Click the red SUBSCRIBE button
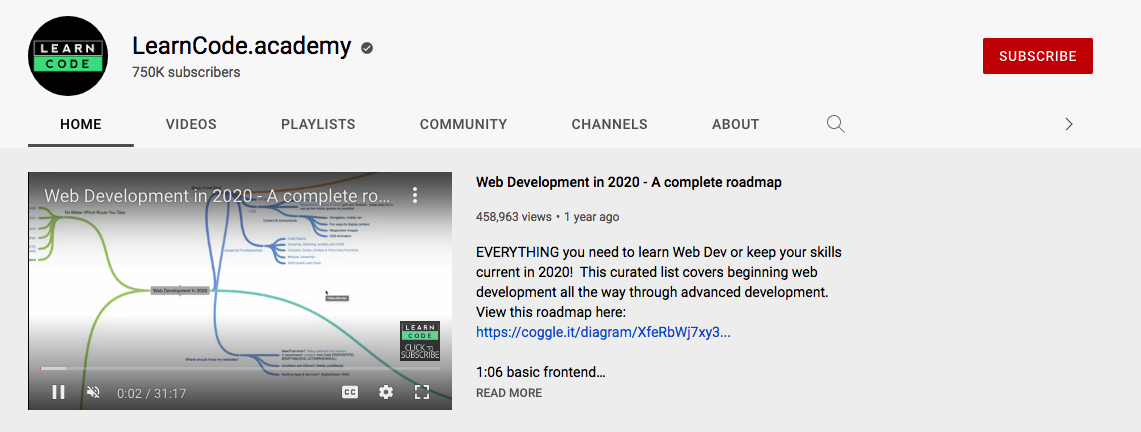This screenshot has height=432, width=1141. click(1038, 56)
